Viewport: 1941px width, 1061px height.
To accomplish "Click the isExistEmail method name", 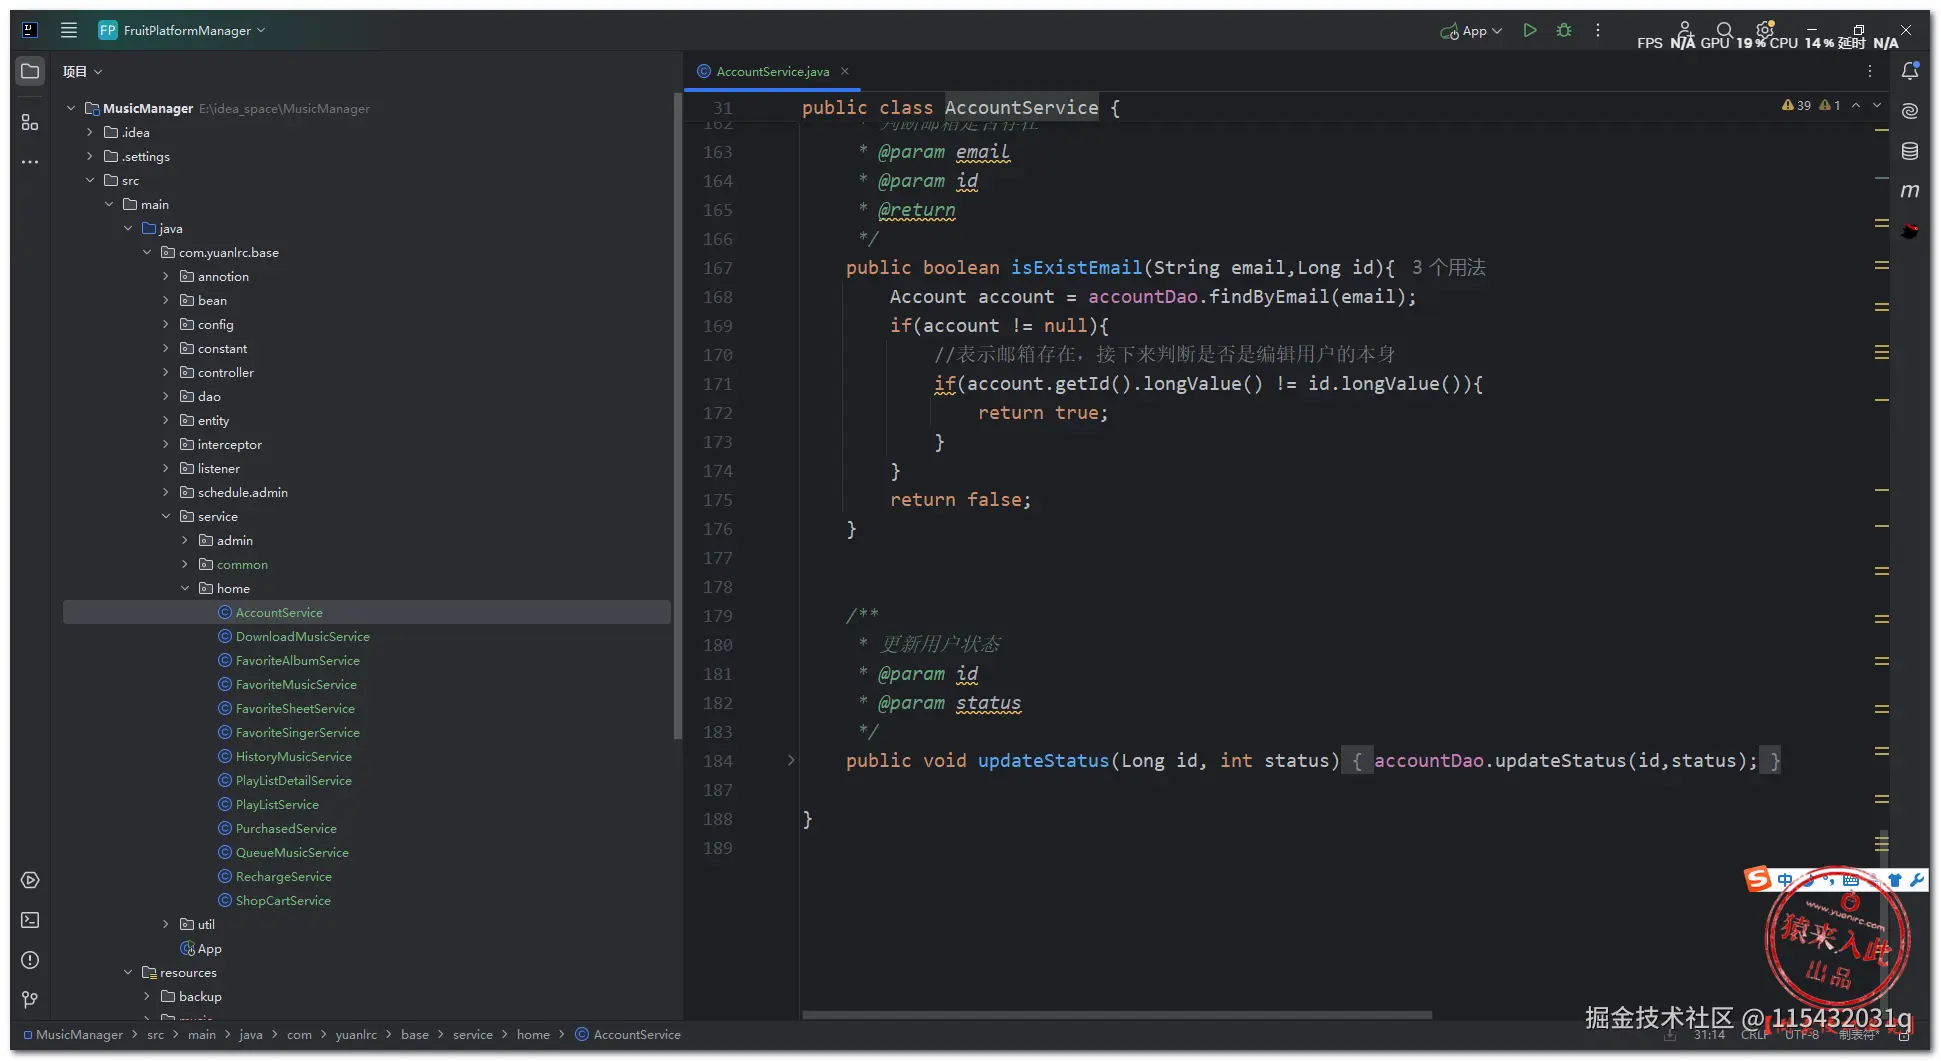I will (x=1076, y=268).
